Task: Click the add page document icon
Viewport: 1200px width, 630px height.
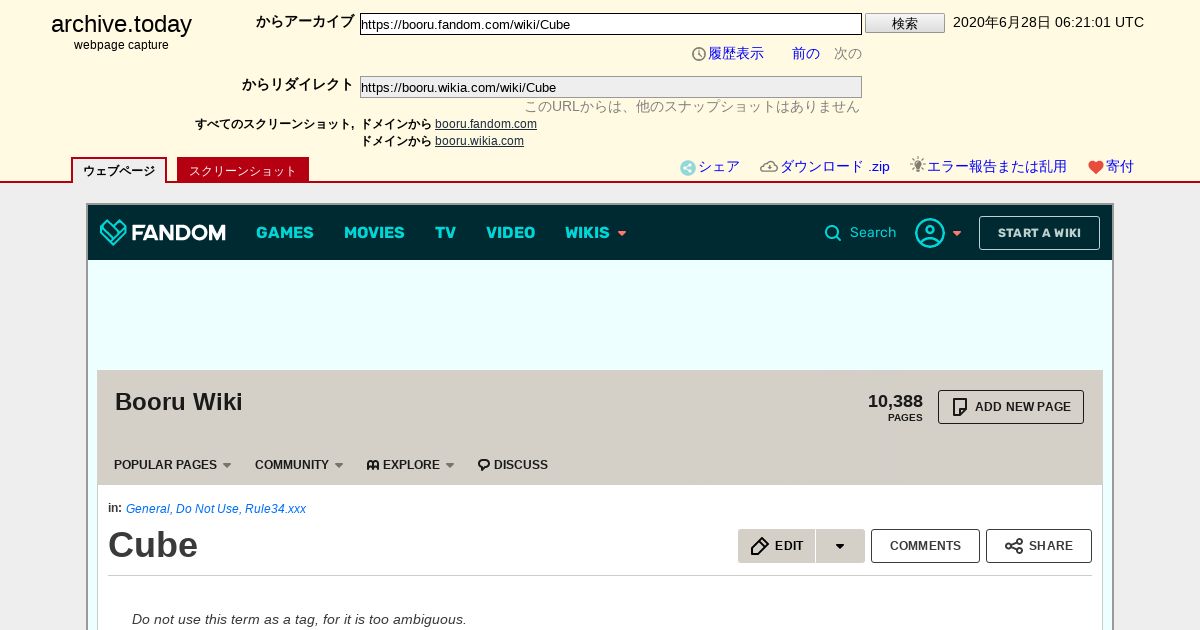Action: (x=960, y=407)
